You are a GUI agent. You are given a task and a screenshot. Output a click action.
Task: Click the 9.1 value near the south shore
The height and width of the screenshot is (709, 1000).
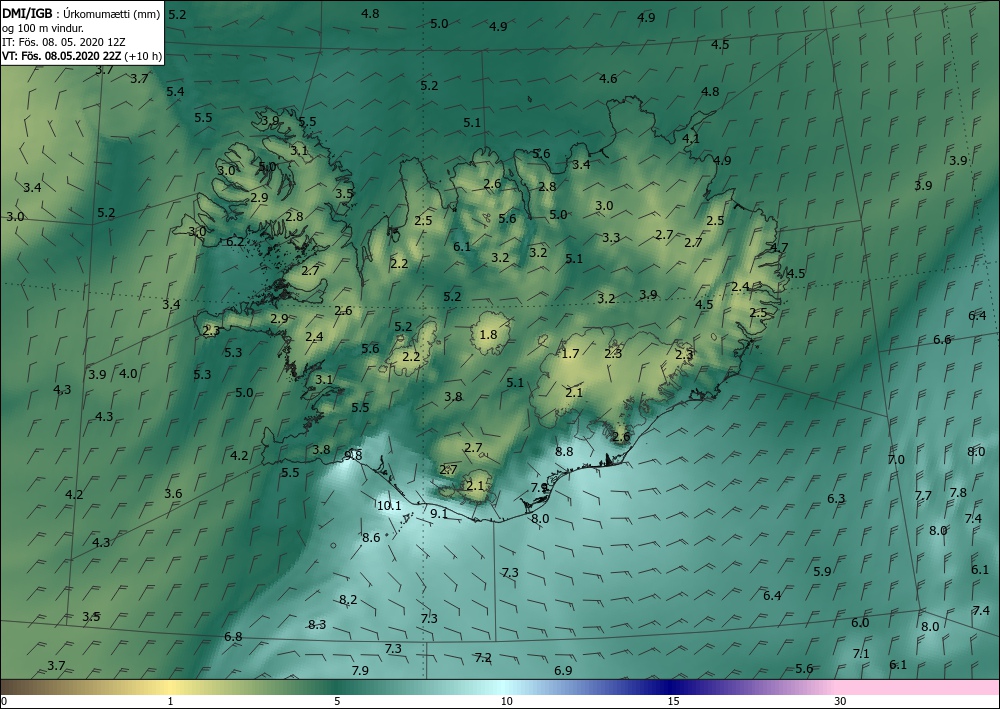pos(439,513)
